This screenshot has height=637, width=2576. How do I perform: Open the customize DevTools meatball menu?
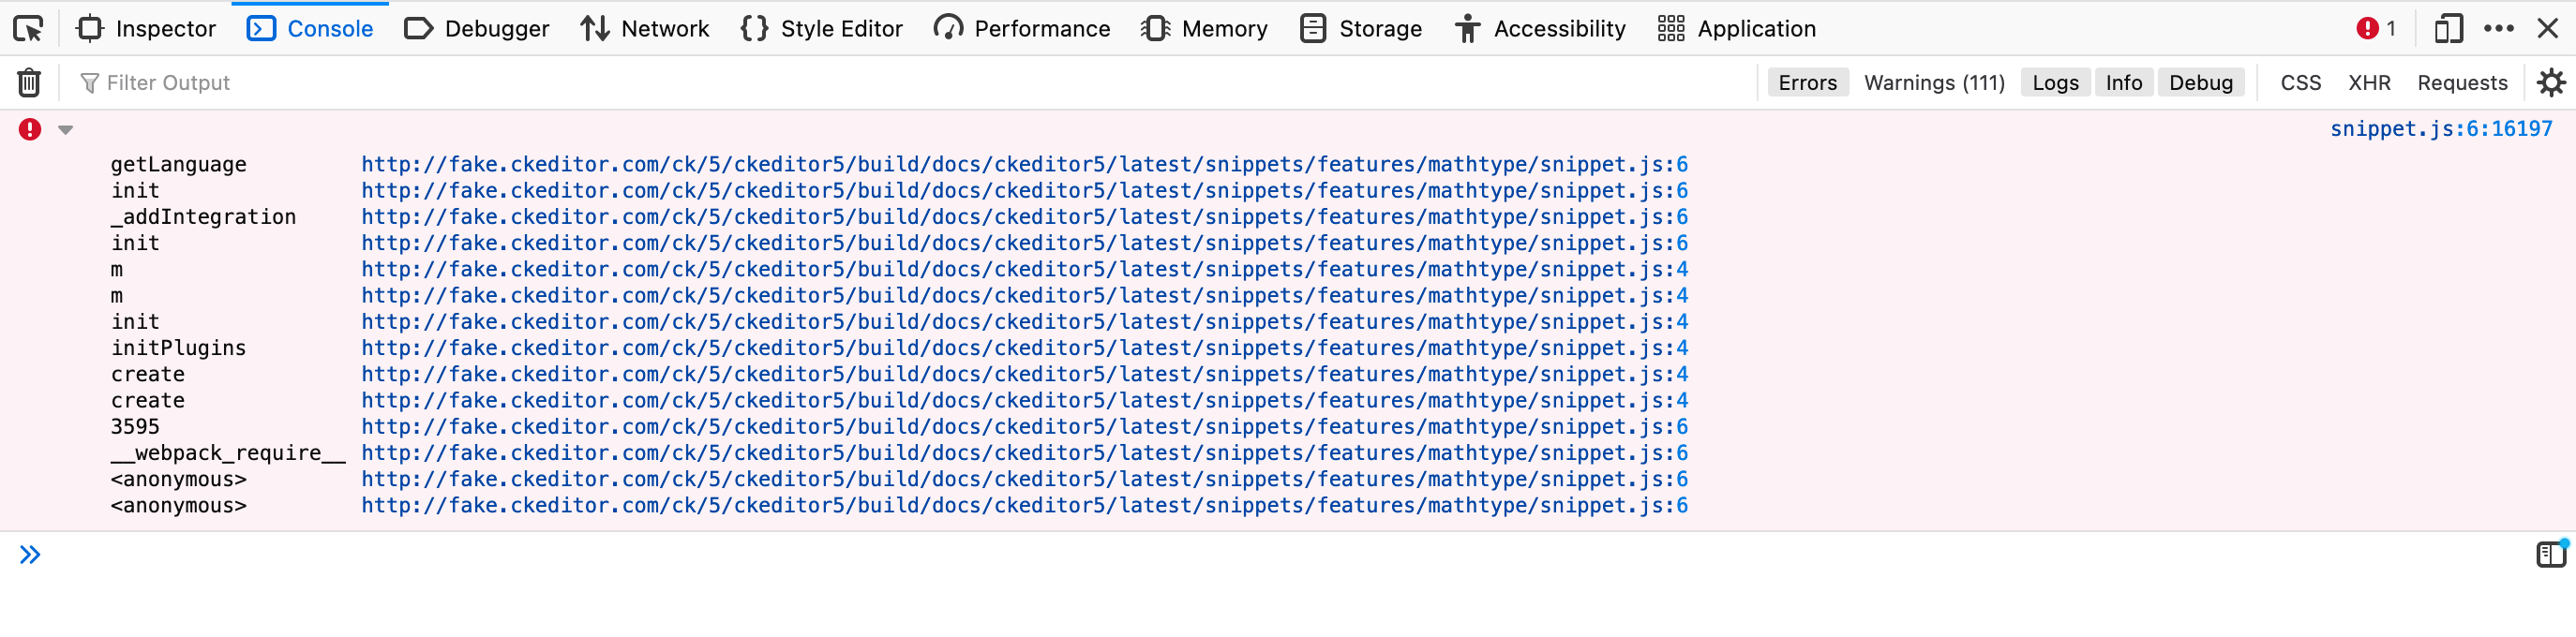click(2499, 28)
